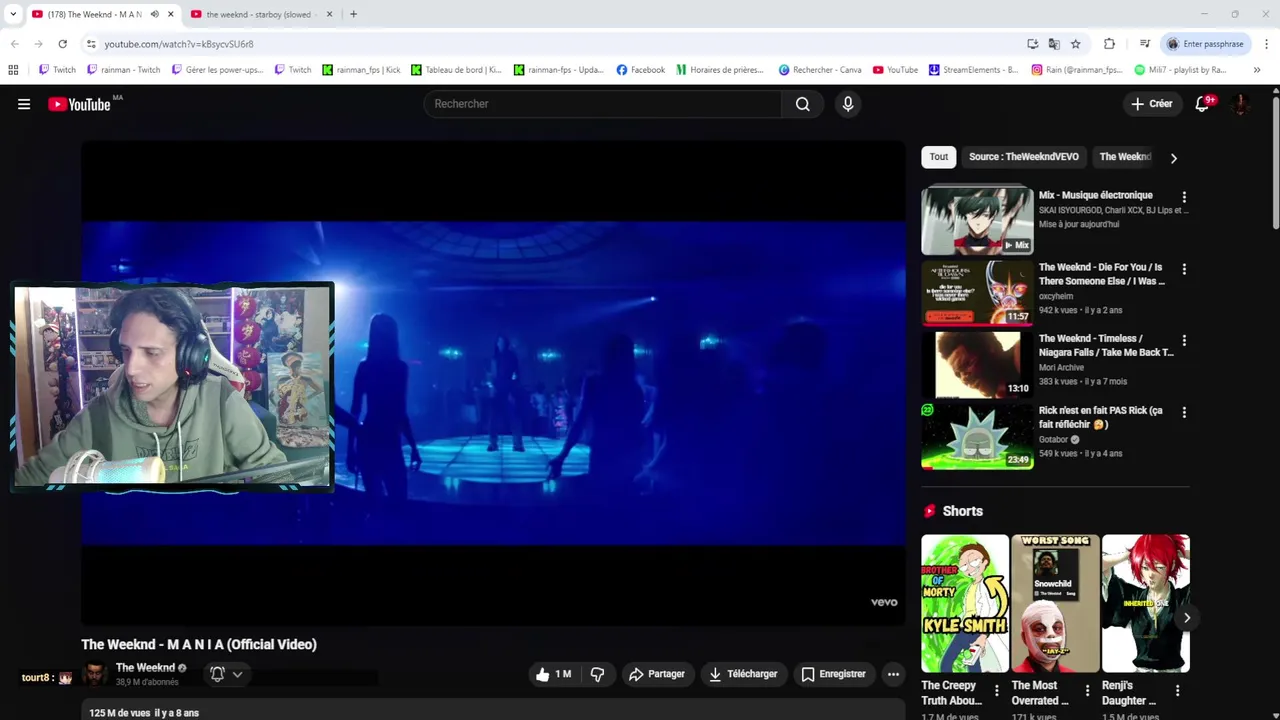Open the account avatar menu
Screen dimensions: 1280x720
(x=1240, y=104)
